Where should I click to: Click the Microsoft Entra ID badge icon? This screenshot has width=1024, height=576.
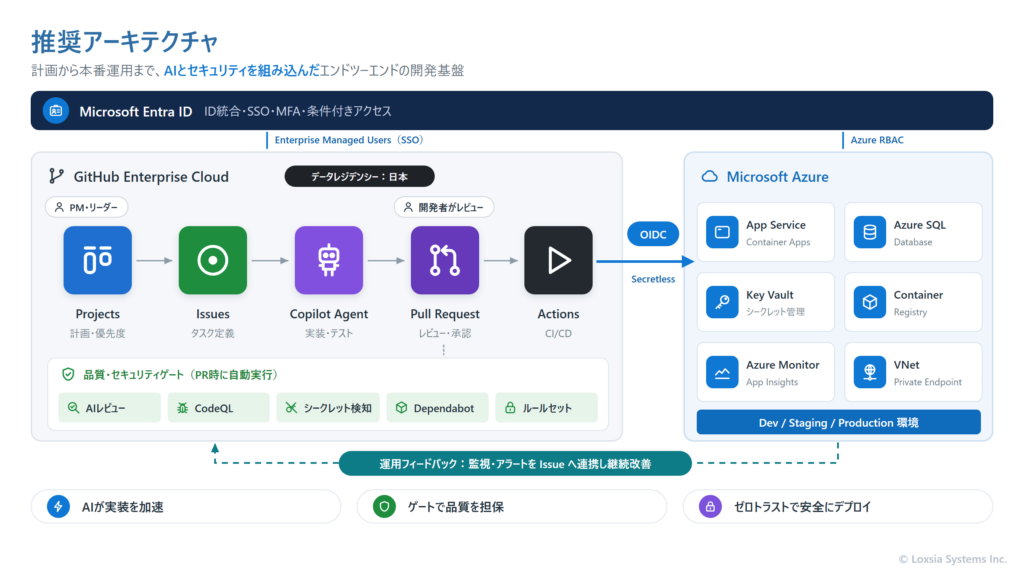point(56,111)
